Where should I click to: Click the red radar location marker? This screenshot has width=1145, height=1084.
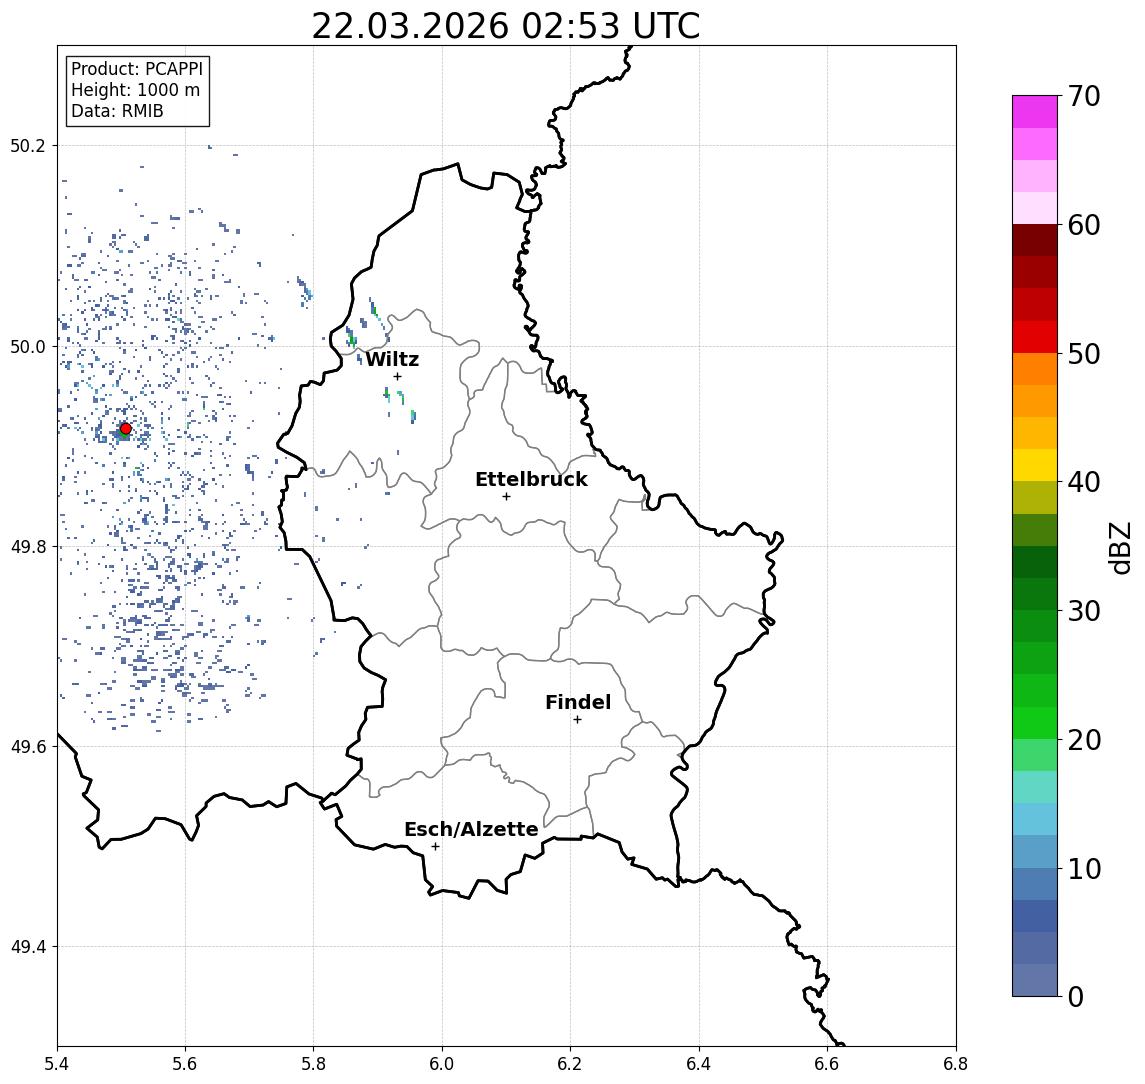[x=126, y=429]
